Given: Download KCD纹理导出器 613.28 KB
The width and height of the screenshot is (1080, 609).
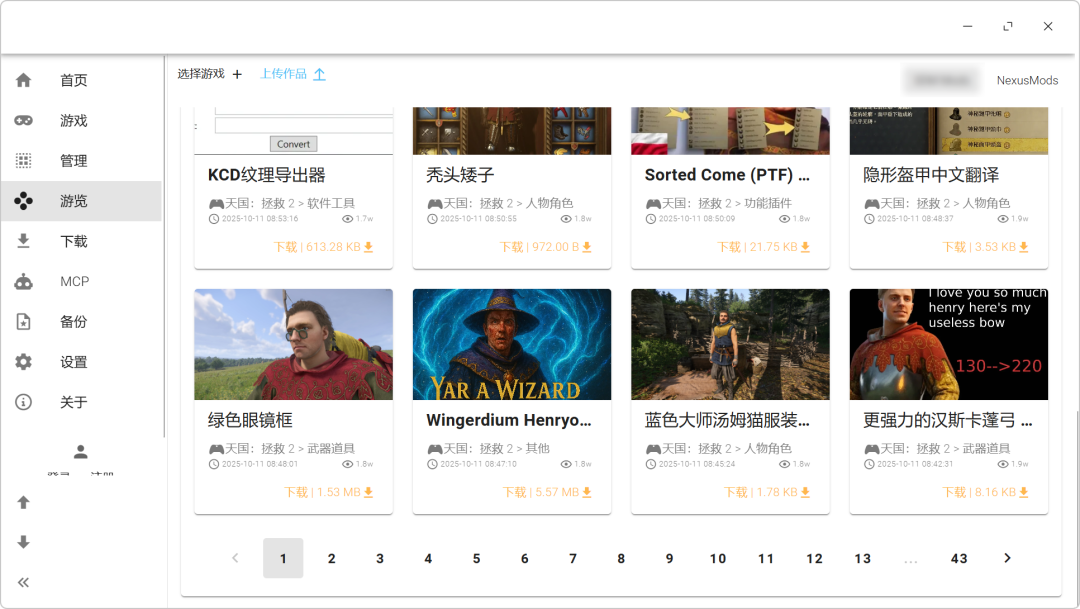Looking at the screenshot, I should (x=323, y=247).
